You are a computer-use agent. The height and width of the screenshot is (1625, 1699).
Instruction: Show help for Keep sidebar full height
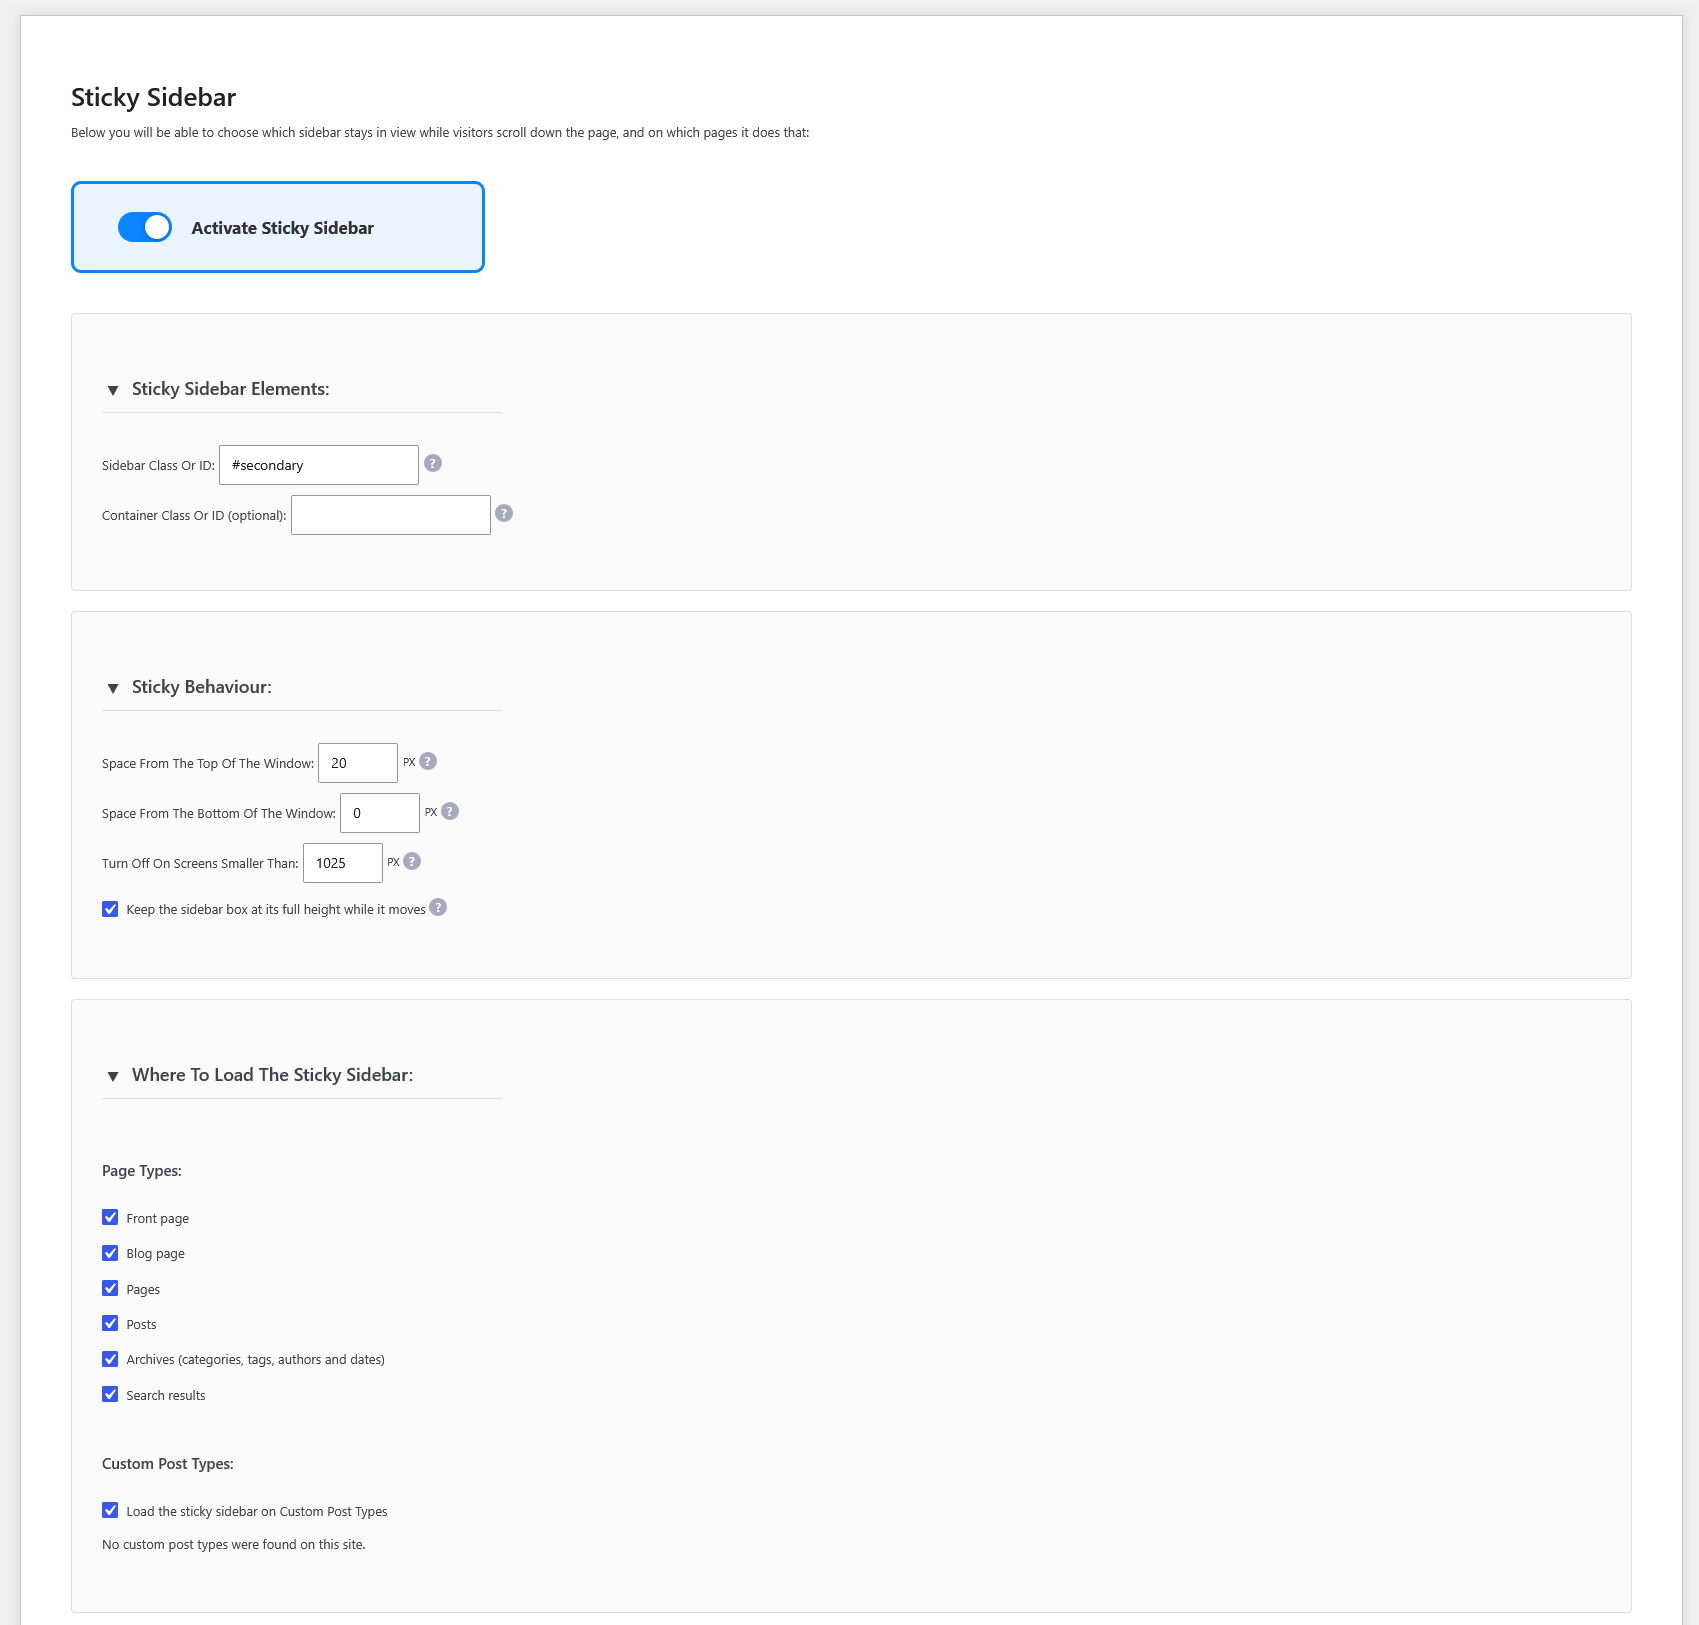click(x=438, y=907)
